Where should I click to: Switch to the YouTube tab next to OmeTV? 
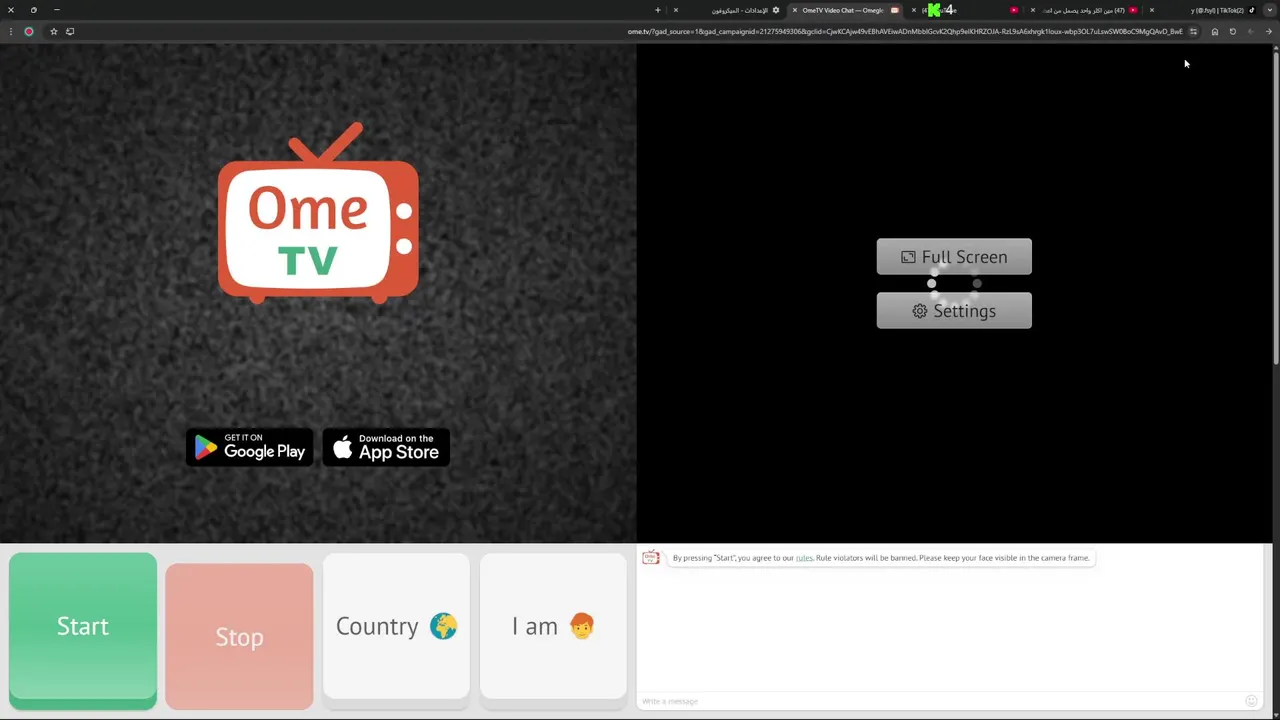[967, 10]
